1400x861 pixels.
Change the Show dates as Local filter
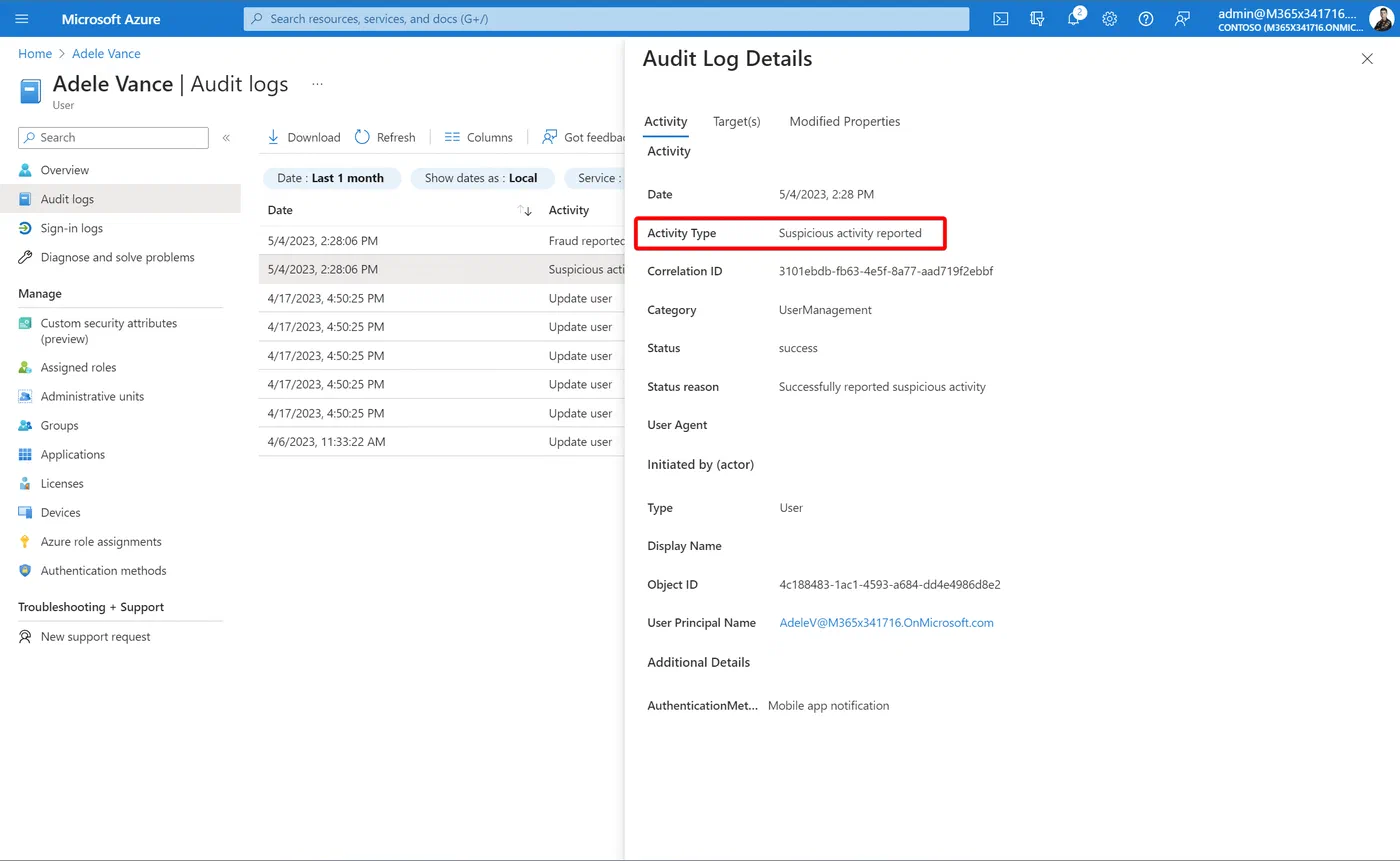click(482, 178)
